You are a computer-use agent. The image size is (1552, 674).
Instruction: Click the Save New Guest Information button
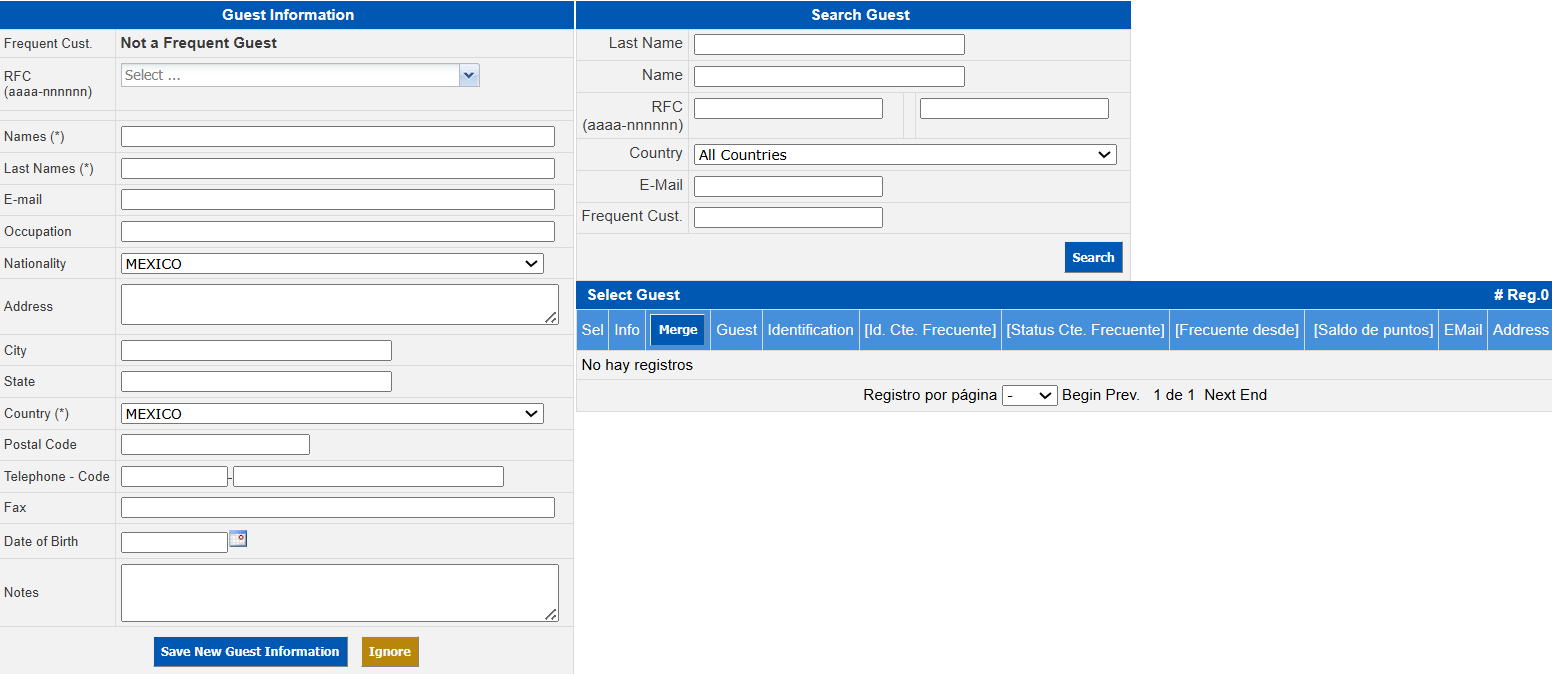tap(250, 652)
